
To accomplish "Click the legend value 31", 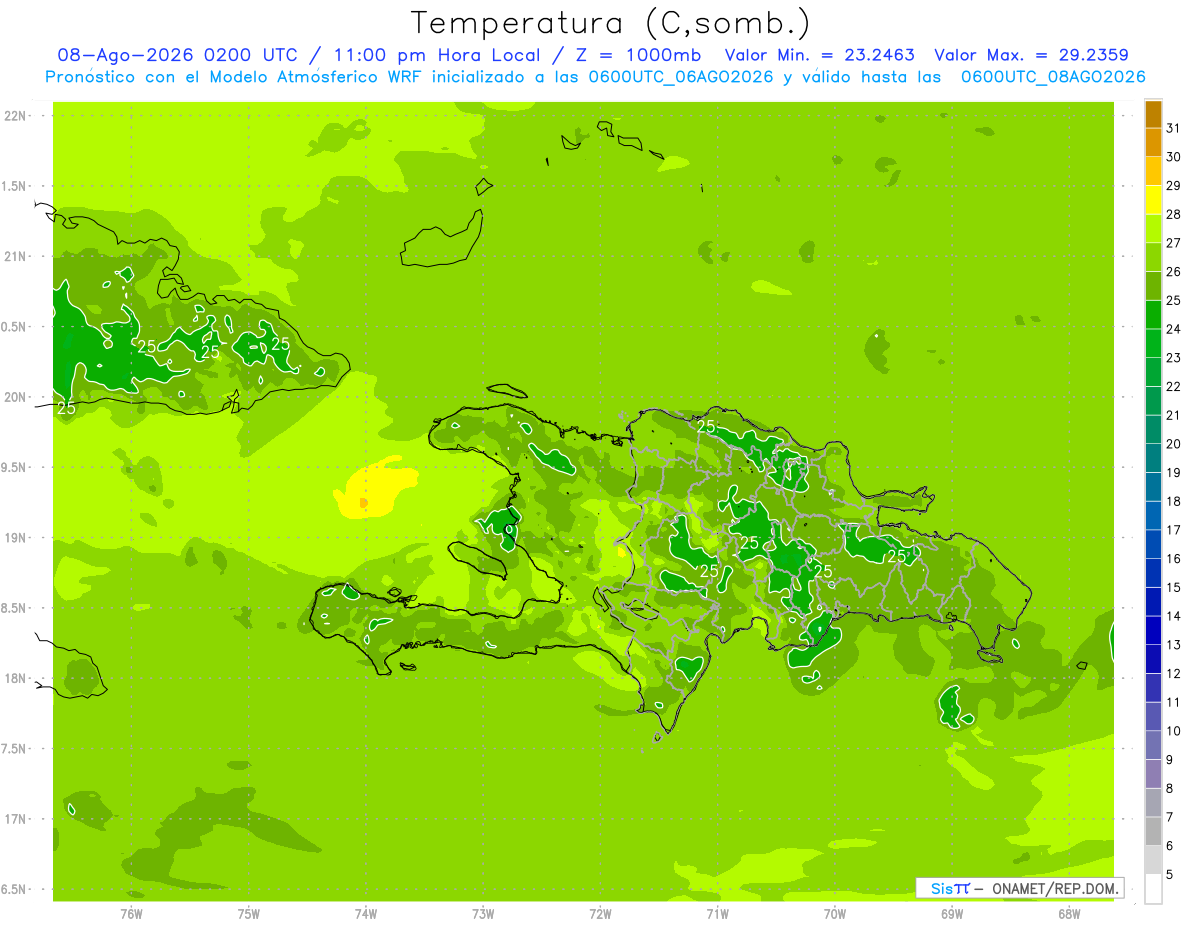I will [1173, 128].
